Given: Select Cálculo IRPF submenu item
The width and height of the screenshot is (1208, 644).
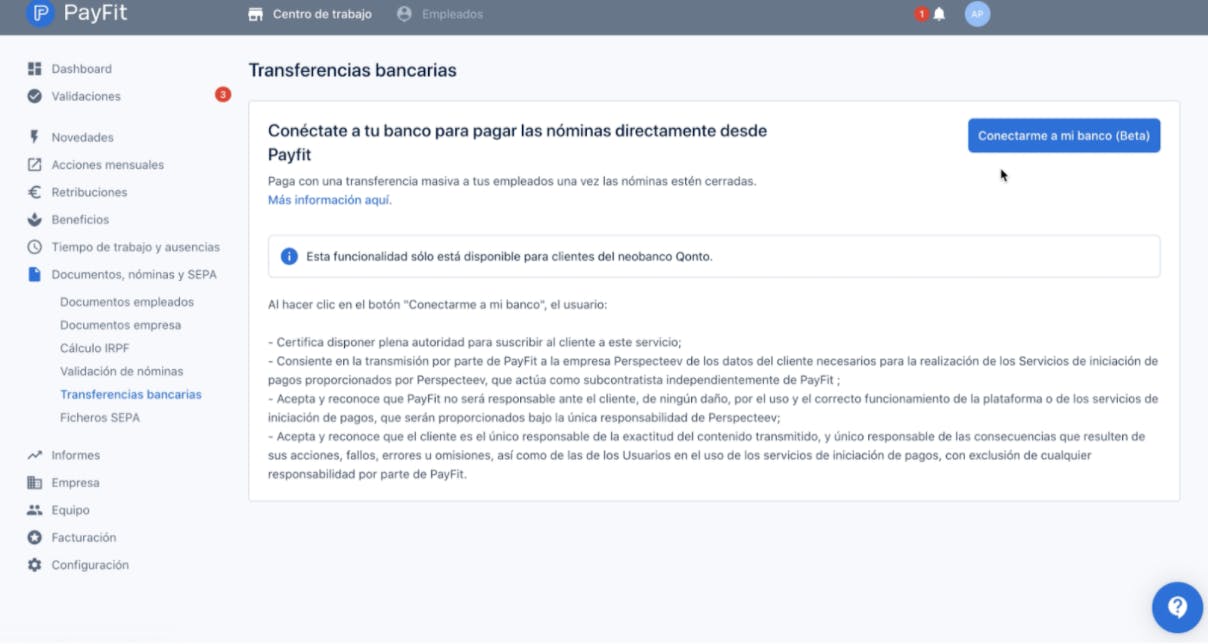Looking at the screenshot, I should [x=94, y=348].
